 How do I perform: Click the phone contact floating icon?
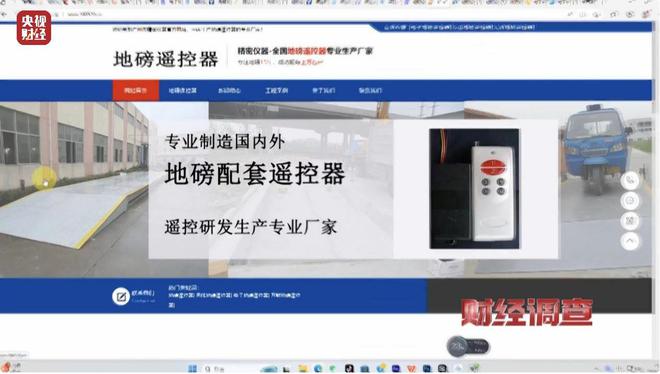pyautogui.click(x=630, y=180)
